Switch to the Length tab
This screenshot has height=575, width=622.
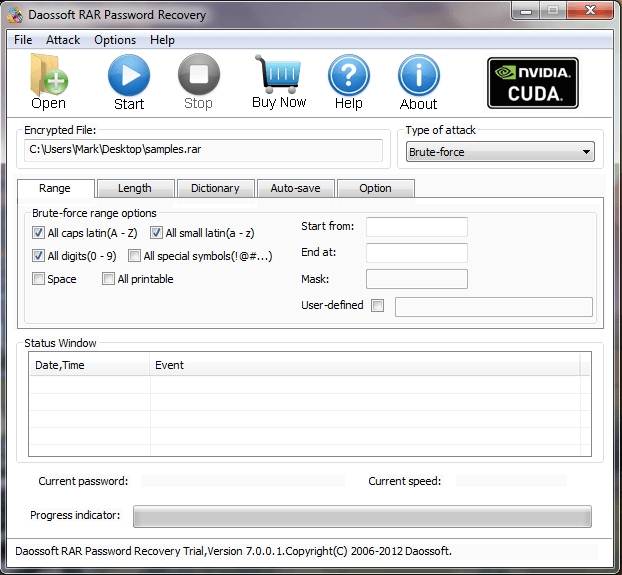135,188
